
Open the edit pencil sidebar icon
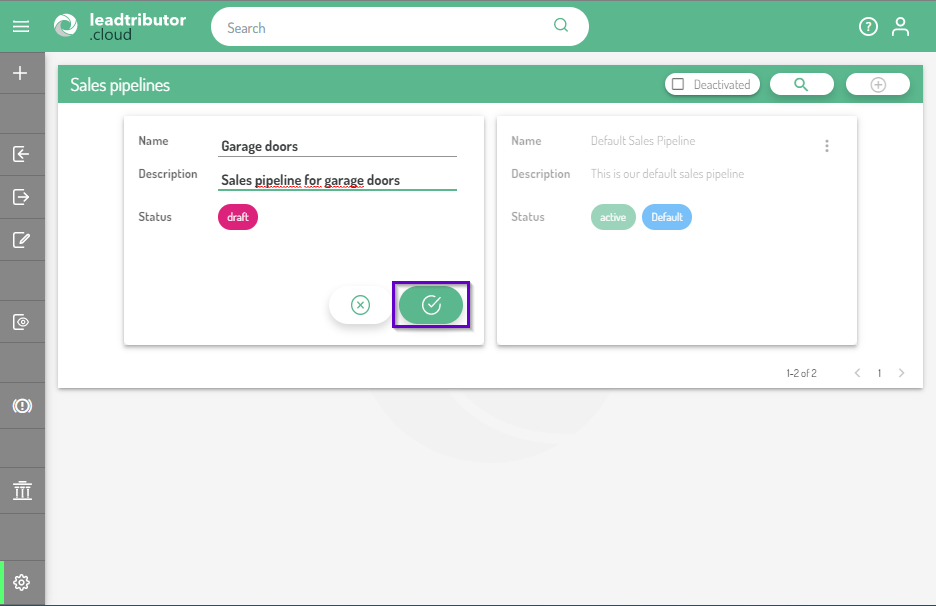tap(21, 240)
